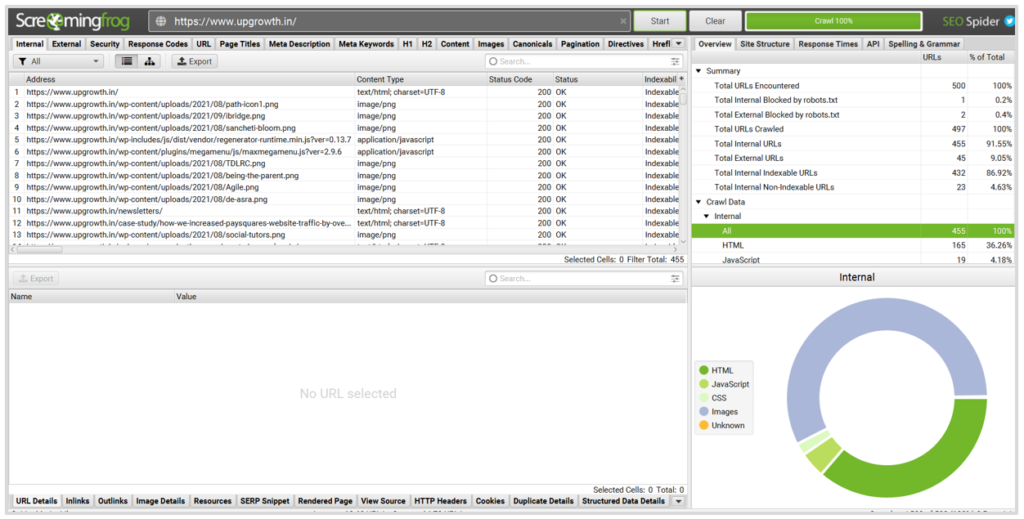The image size is (1024, 519).
Task: Click the top Search box
Action: (584, 61)
